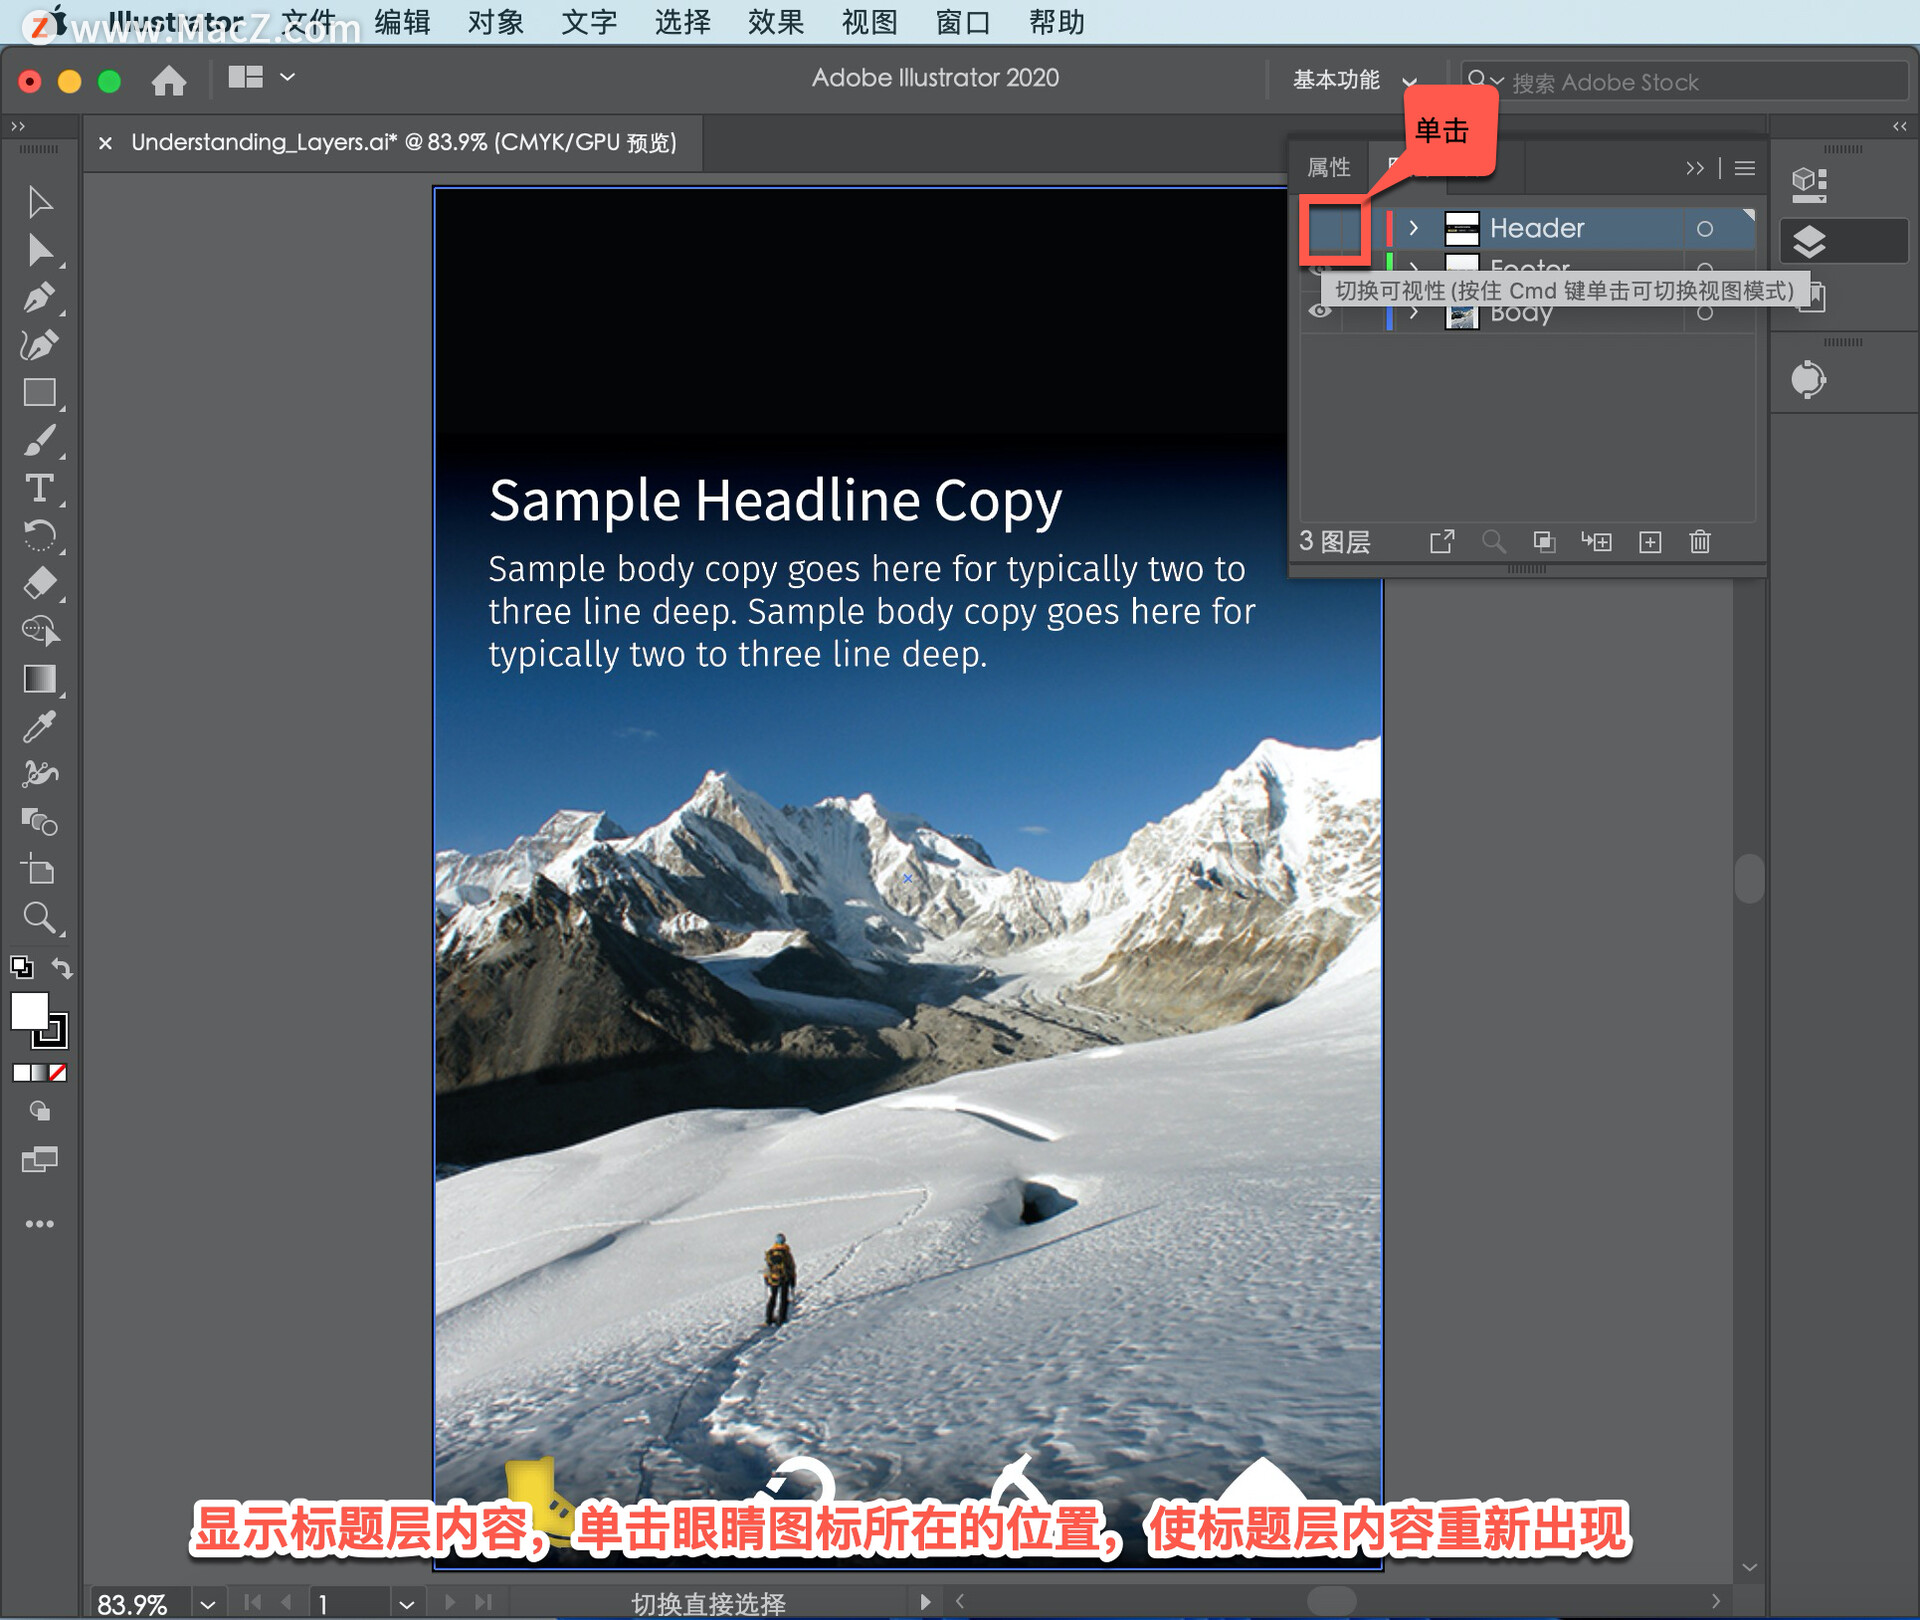Select the Rectangle tool
Screen dimensions: 1920x1620
tap(39, 393)
